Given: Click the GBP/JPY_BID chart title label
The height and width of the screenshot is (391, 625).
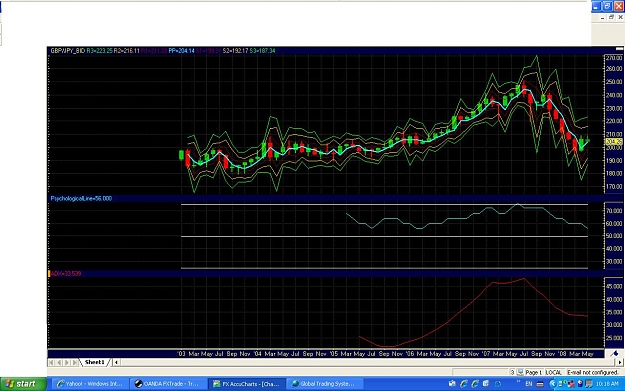Looking at the screenshot, I should pyautogui.click(x=67, y=51).
